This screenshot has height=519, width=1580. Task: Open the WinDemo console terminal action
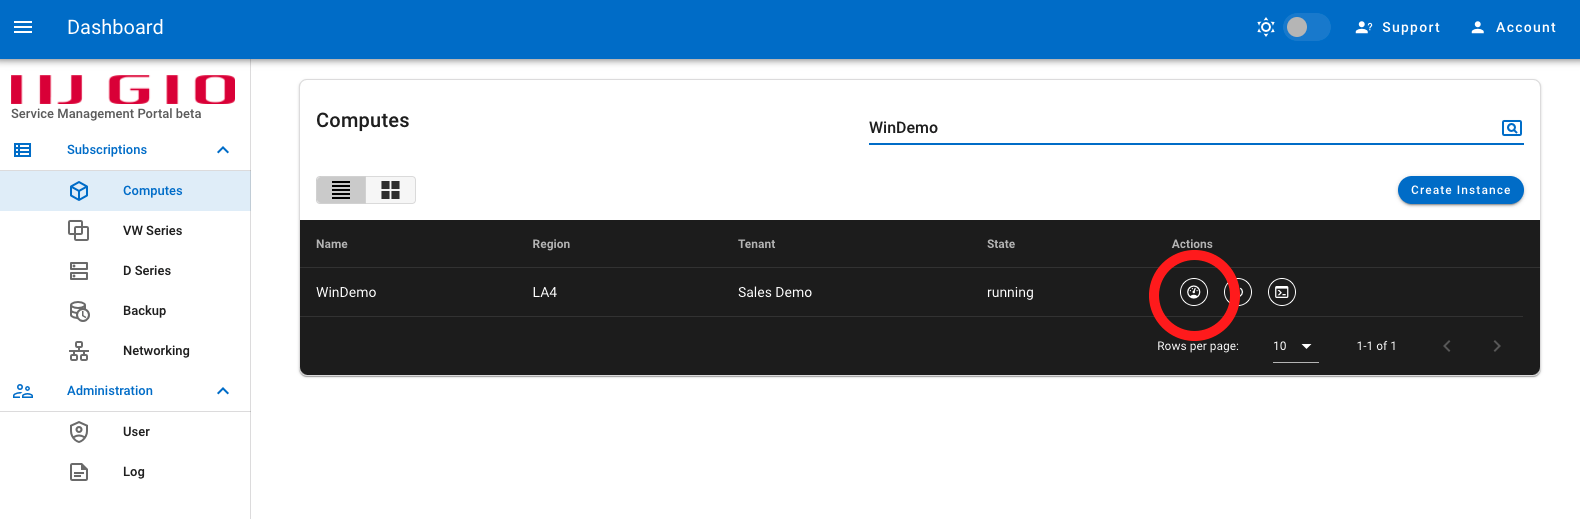(x=1282, y=292)
